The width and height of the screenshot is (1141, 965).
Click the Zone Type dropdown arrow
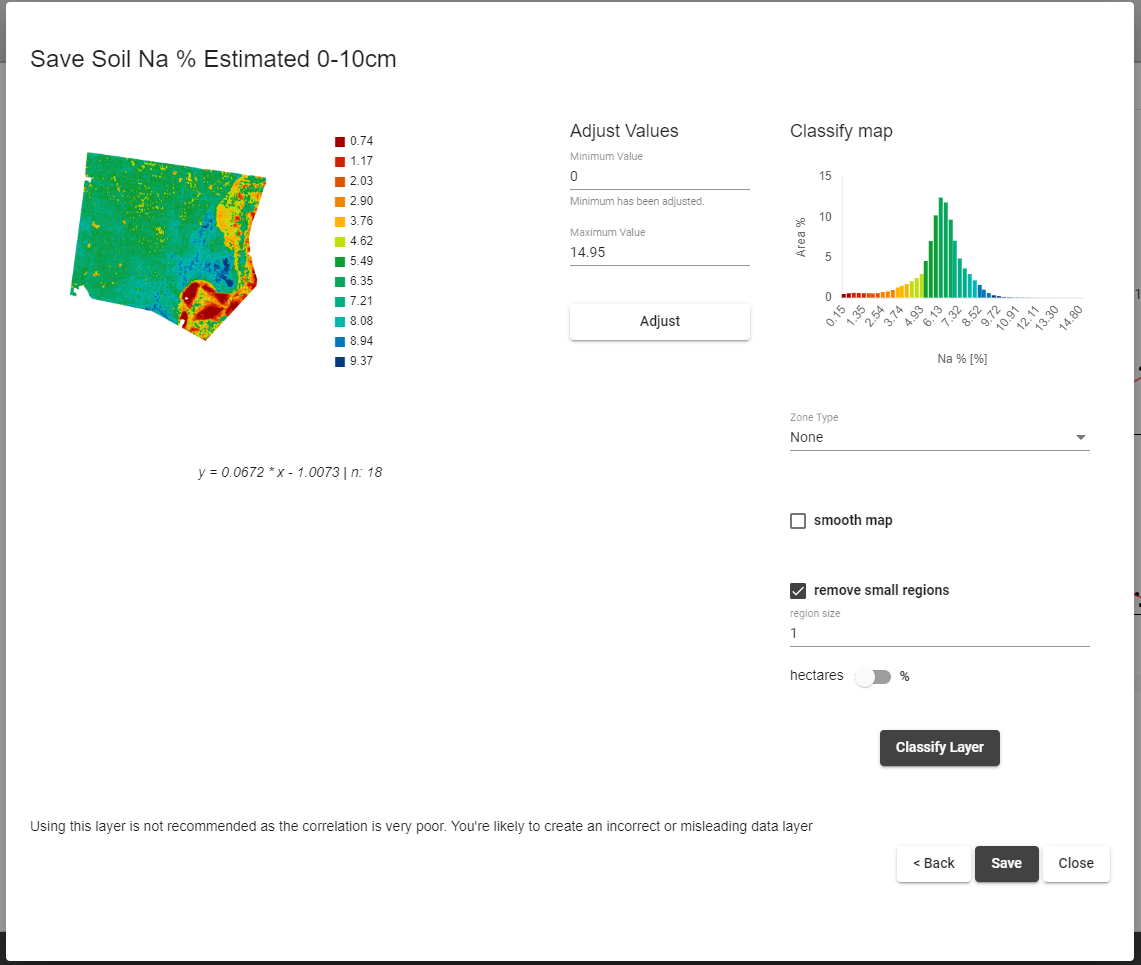[x=1081, y=437]
